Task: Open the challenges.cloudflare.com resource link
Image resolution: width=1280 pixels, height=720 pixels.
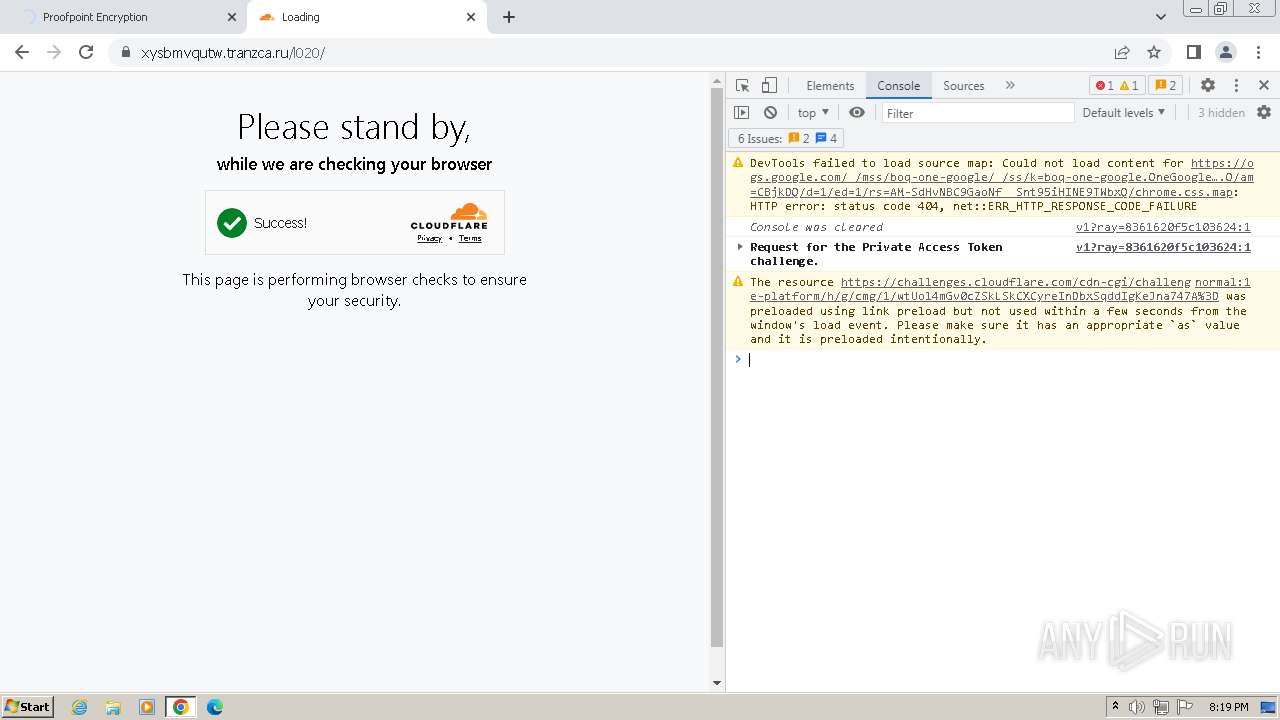Action: point(1000,289)
